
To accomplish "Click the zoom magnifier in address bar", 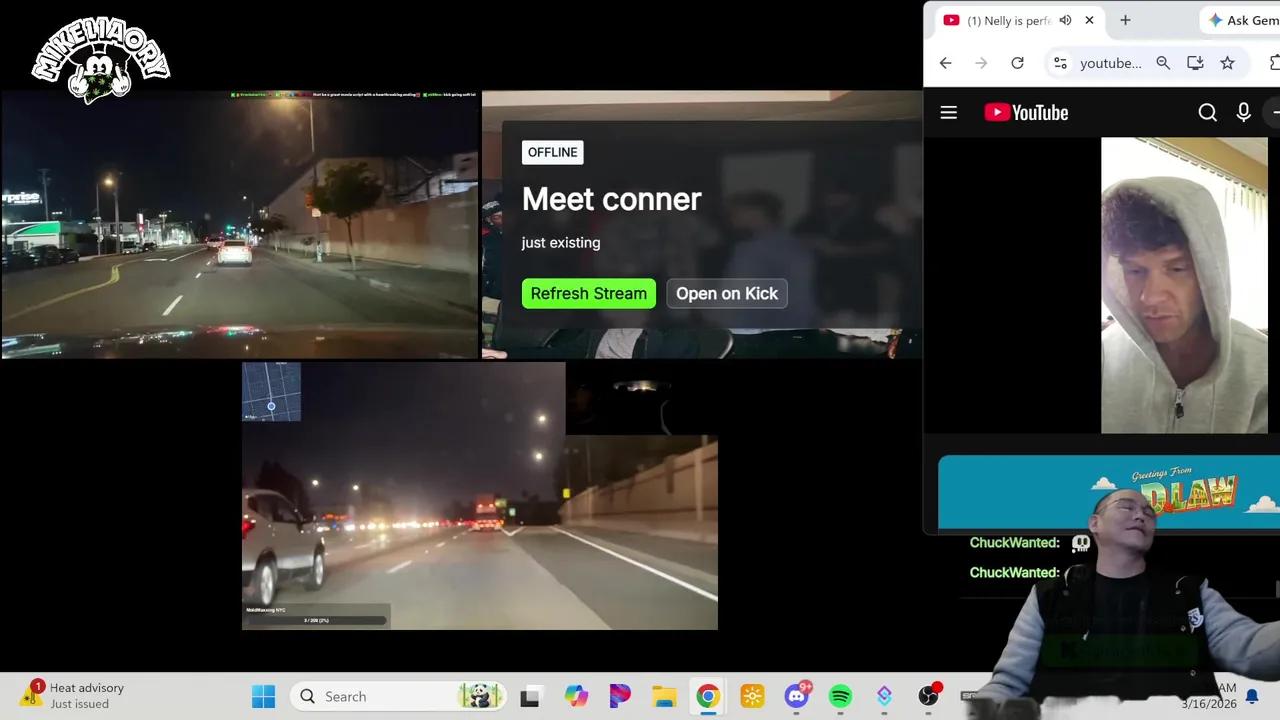I will point(1163,63).
